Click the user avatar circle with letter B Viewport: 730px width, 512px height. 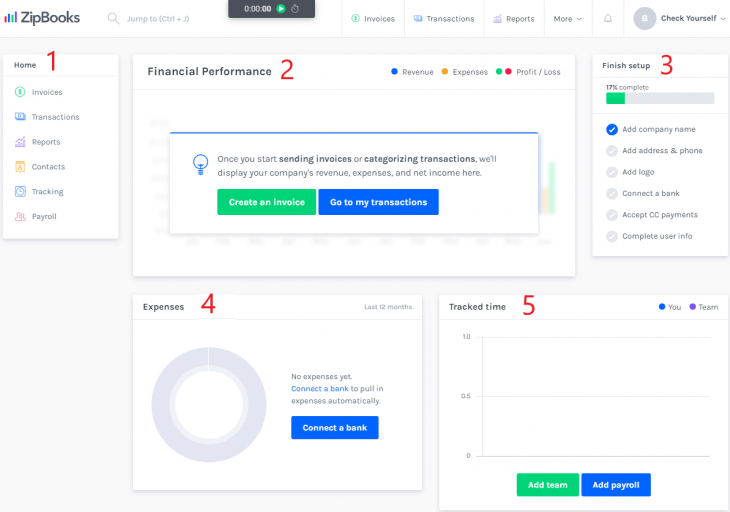[x=644, y=19]
